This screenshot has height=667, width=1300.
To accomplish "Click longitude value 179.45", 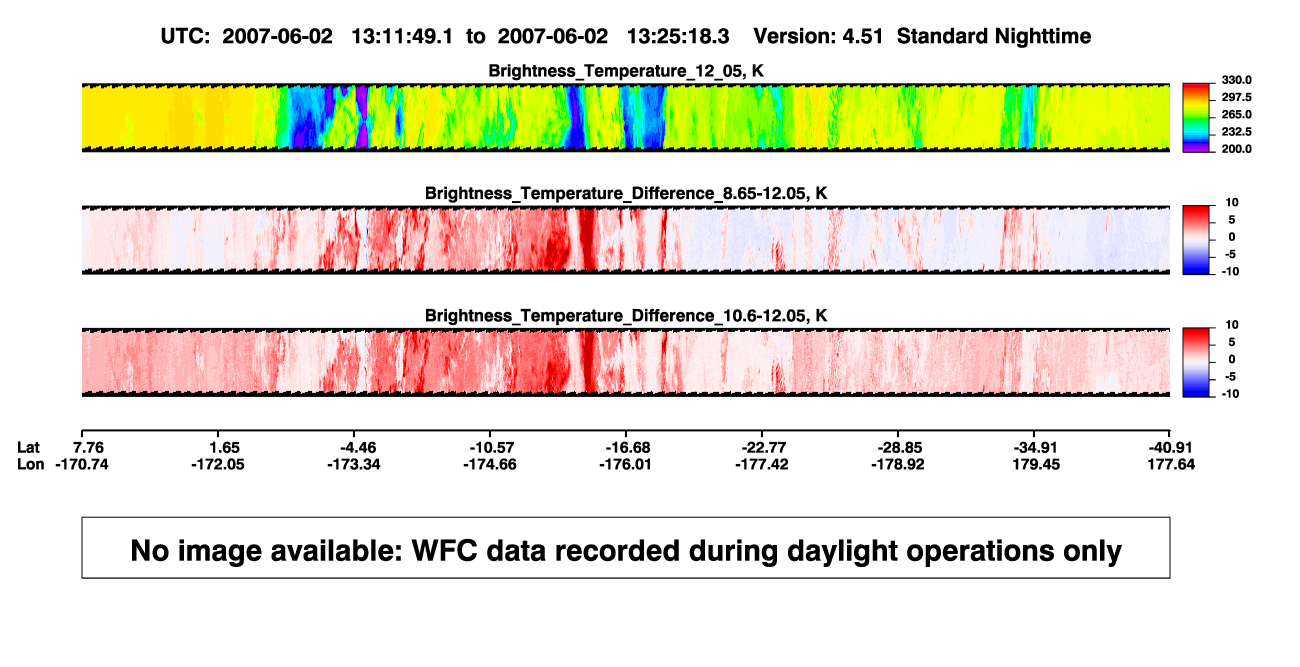I will coord(1035,464).
